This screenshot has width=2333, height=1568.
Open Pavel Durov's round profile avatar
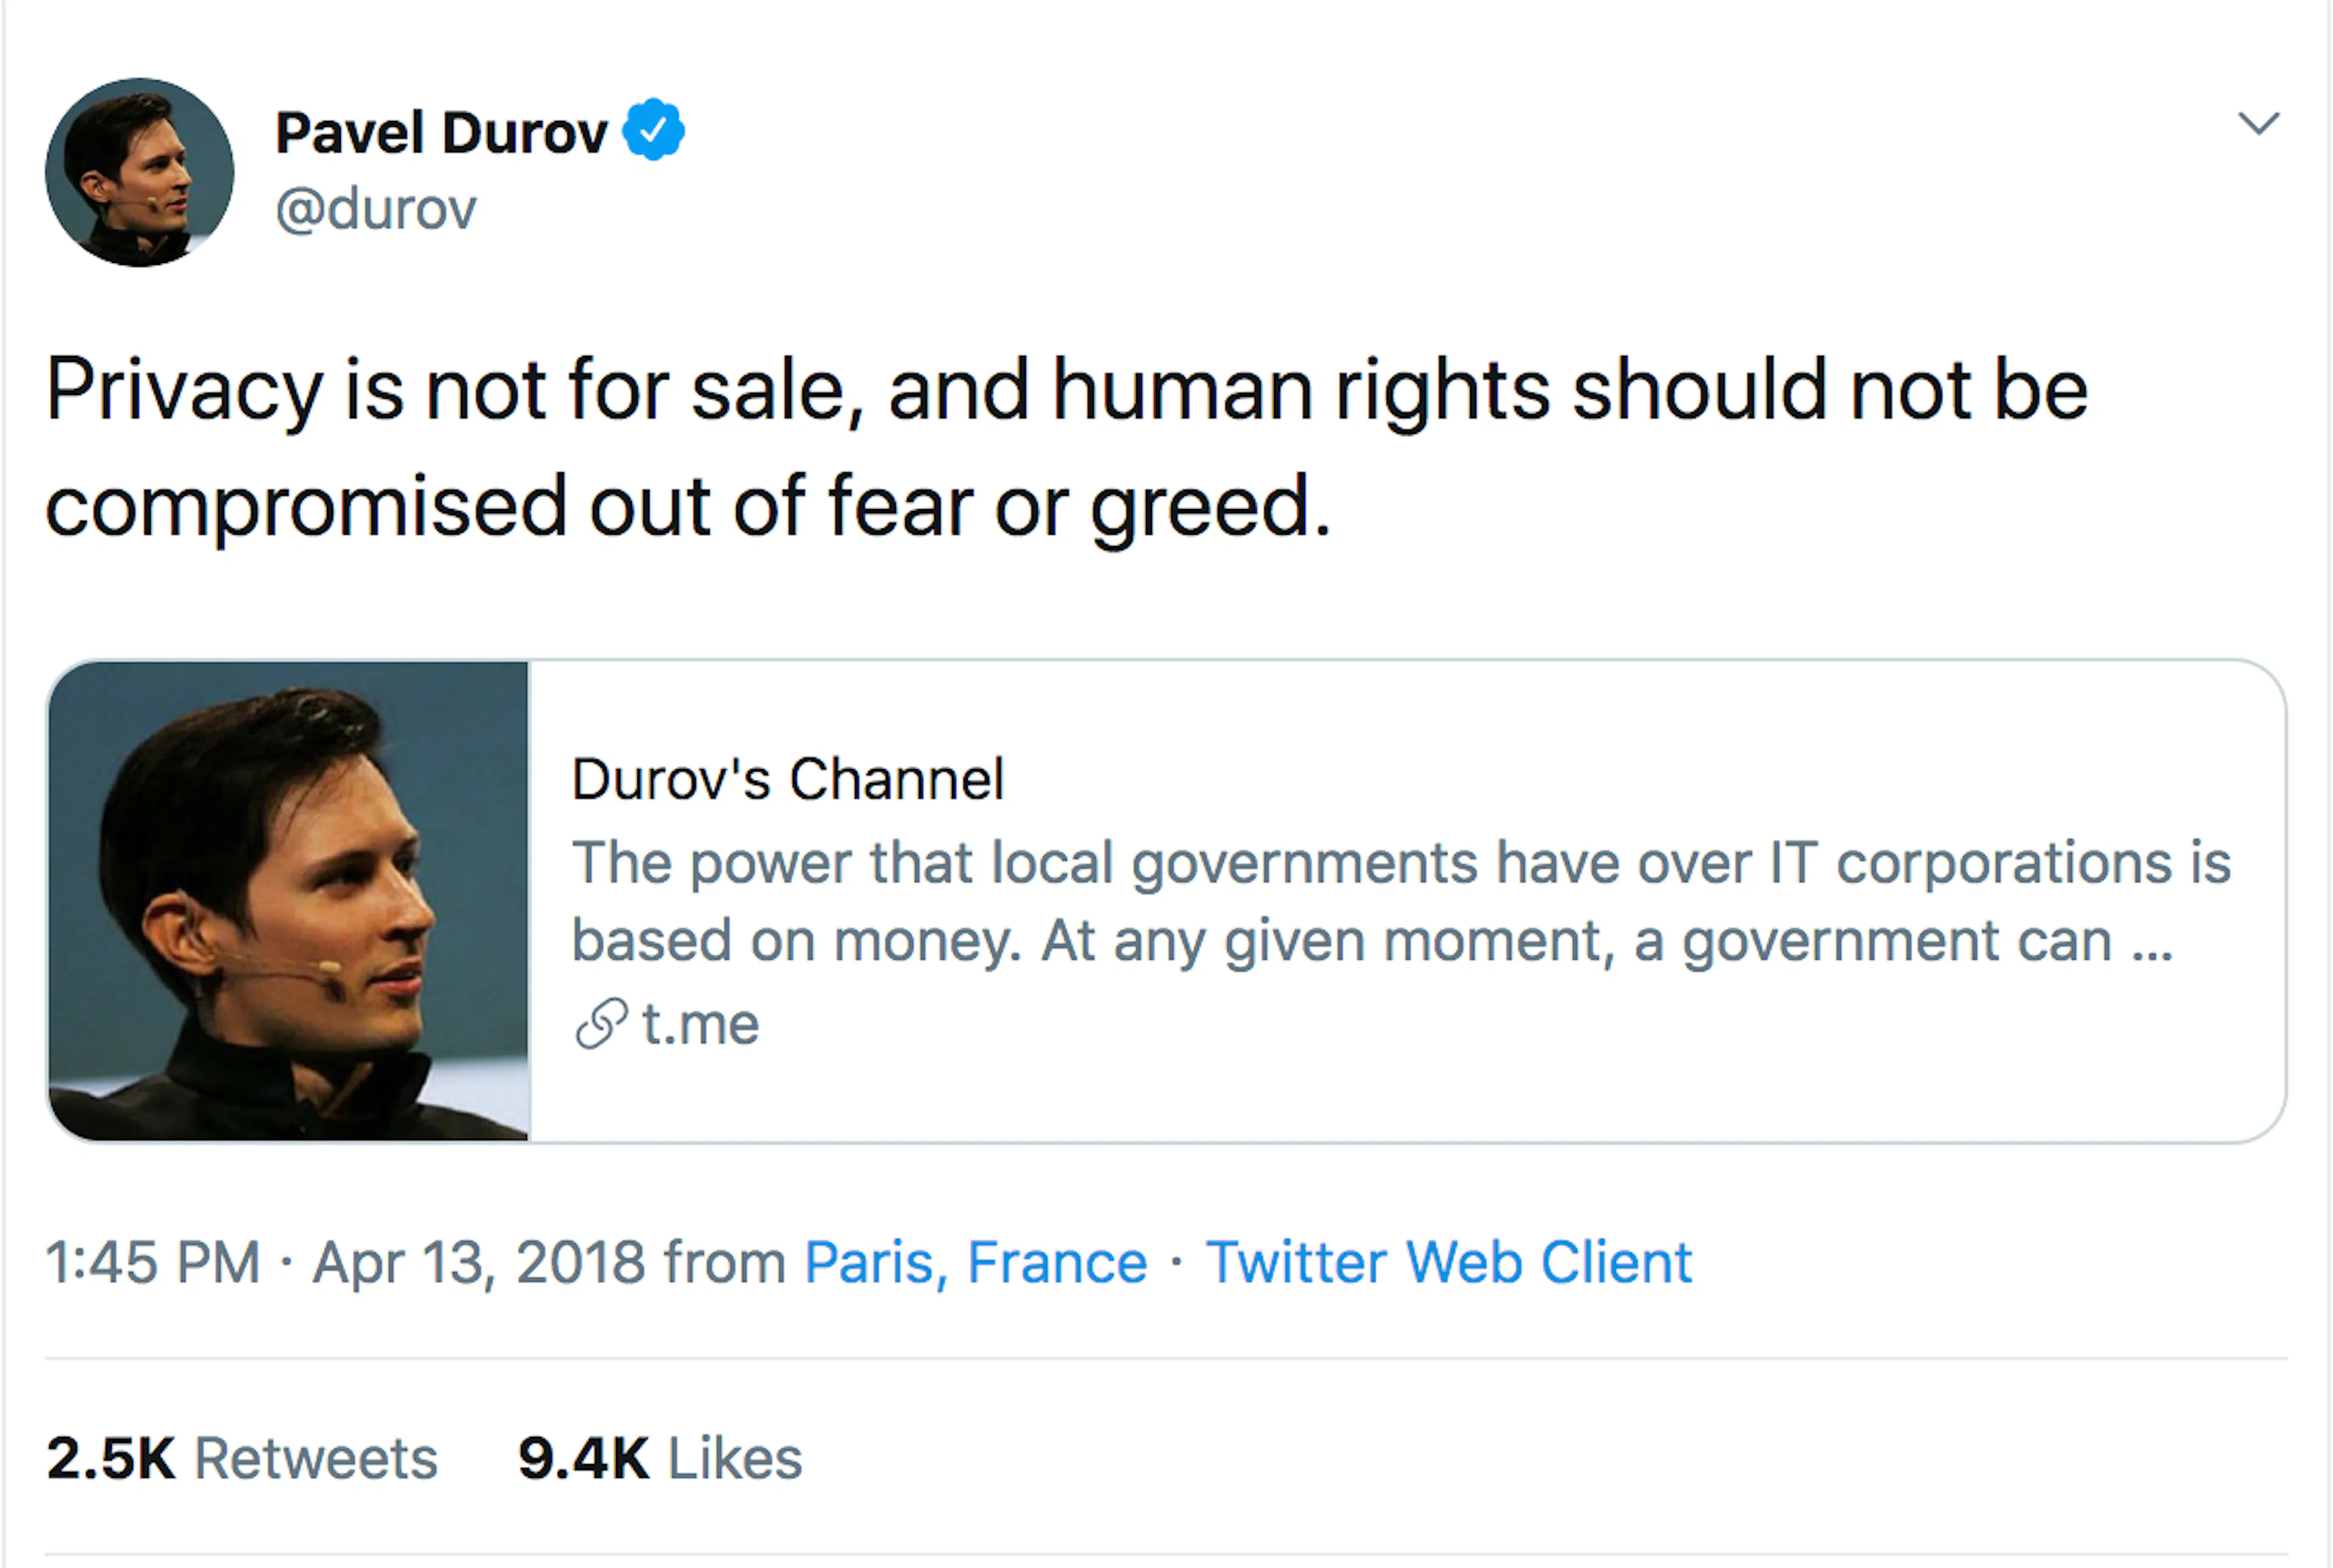click(x=140, y=172)
